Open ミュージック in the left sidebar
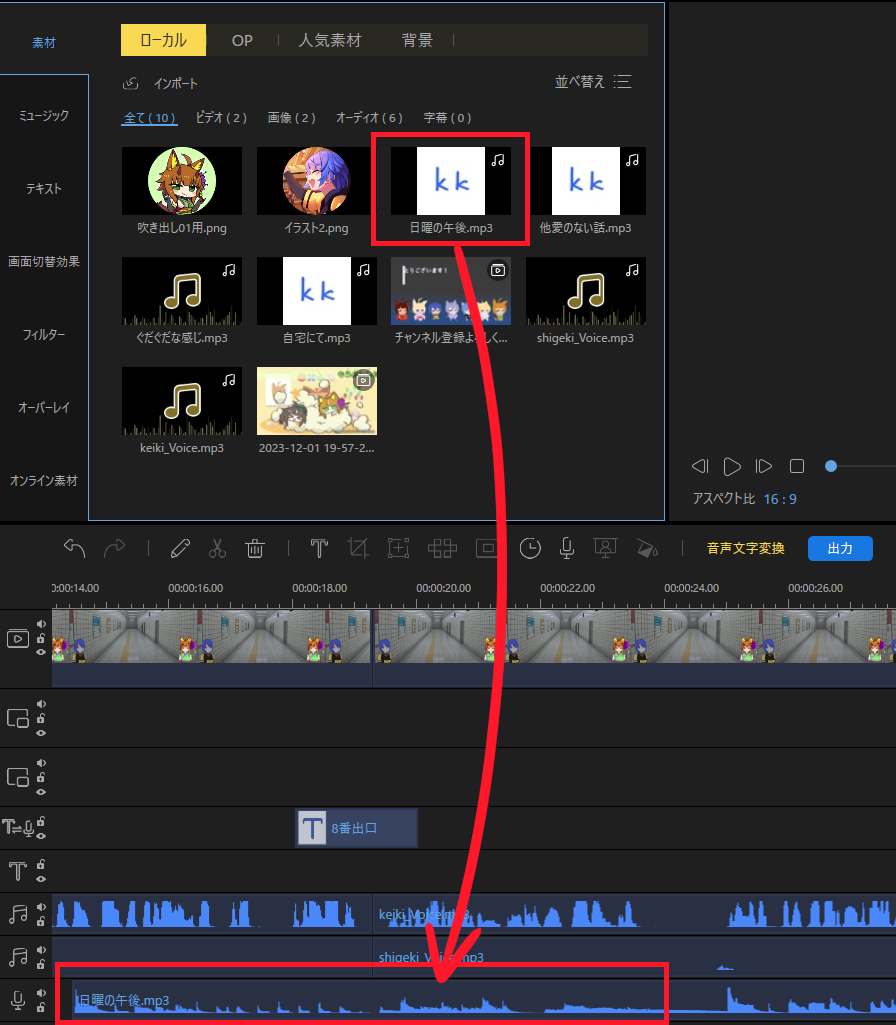This screenshot has width=896, height=1025. [44, 116]
